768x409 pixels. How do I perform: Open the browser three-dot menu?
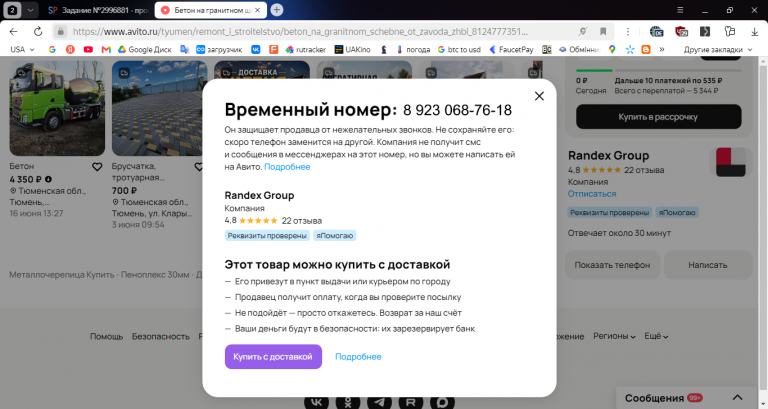click(627, 32)
